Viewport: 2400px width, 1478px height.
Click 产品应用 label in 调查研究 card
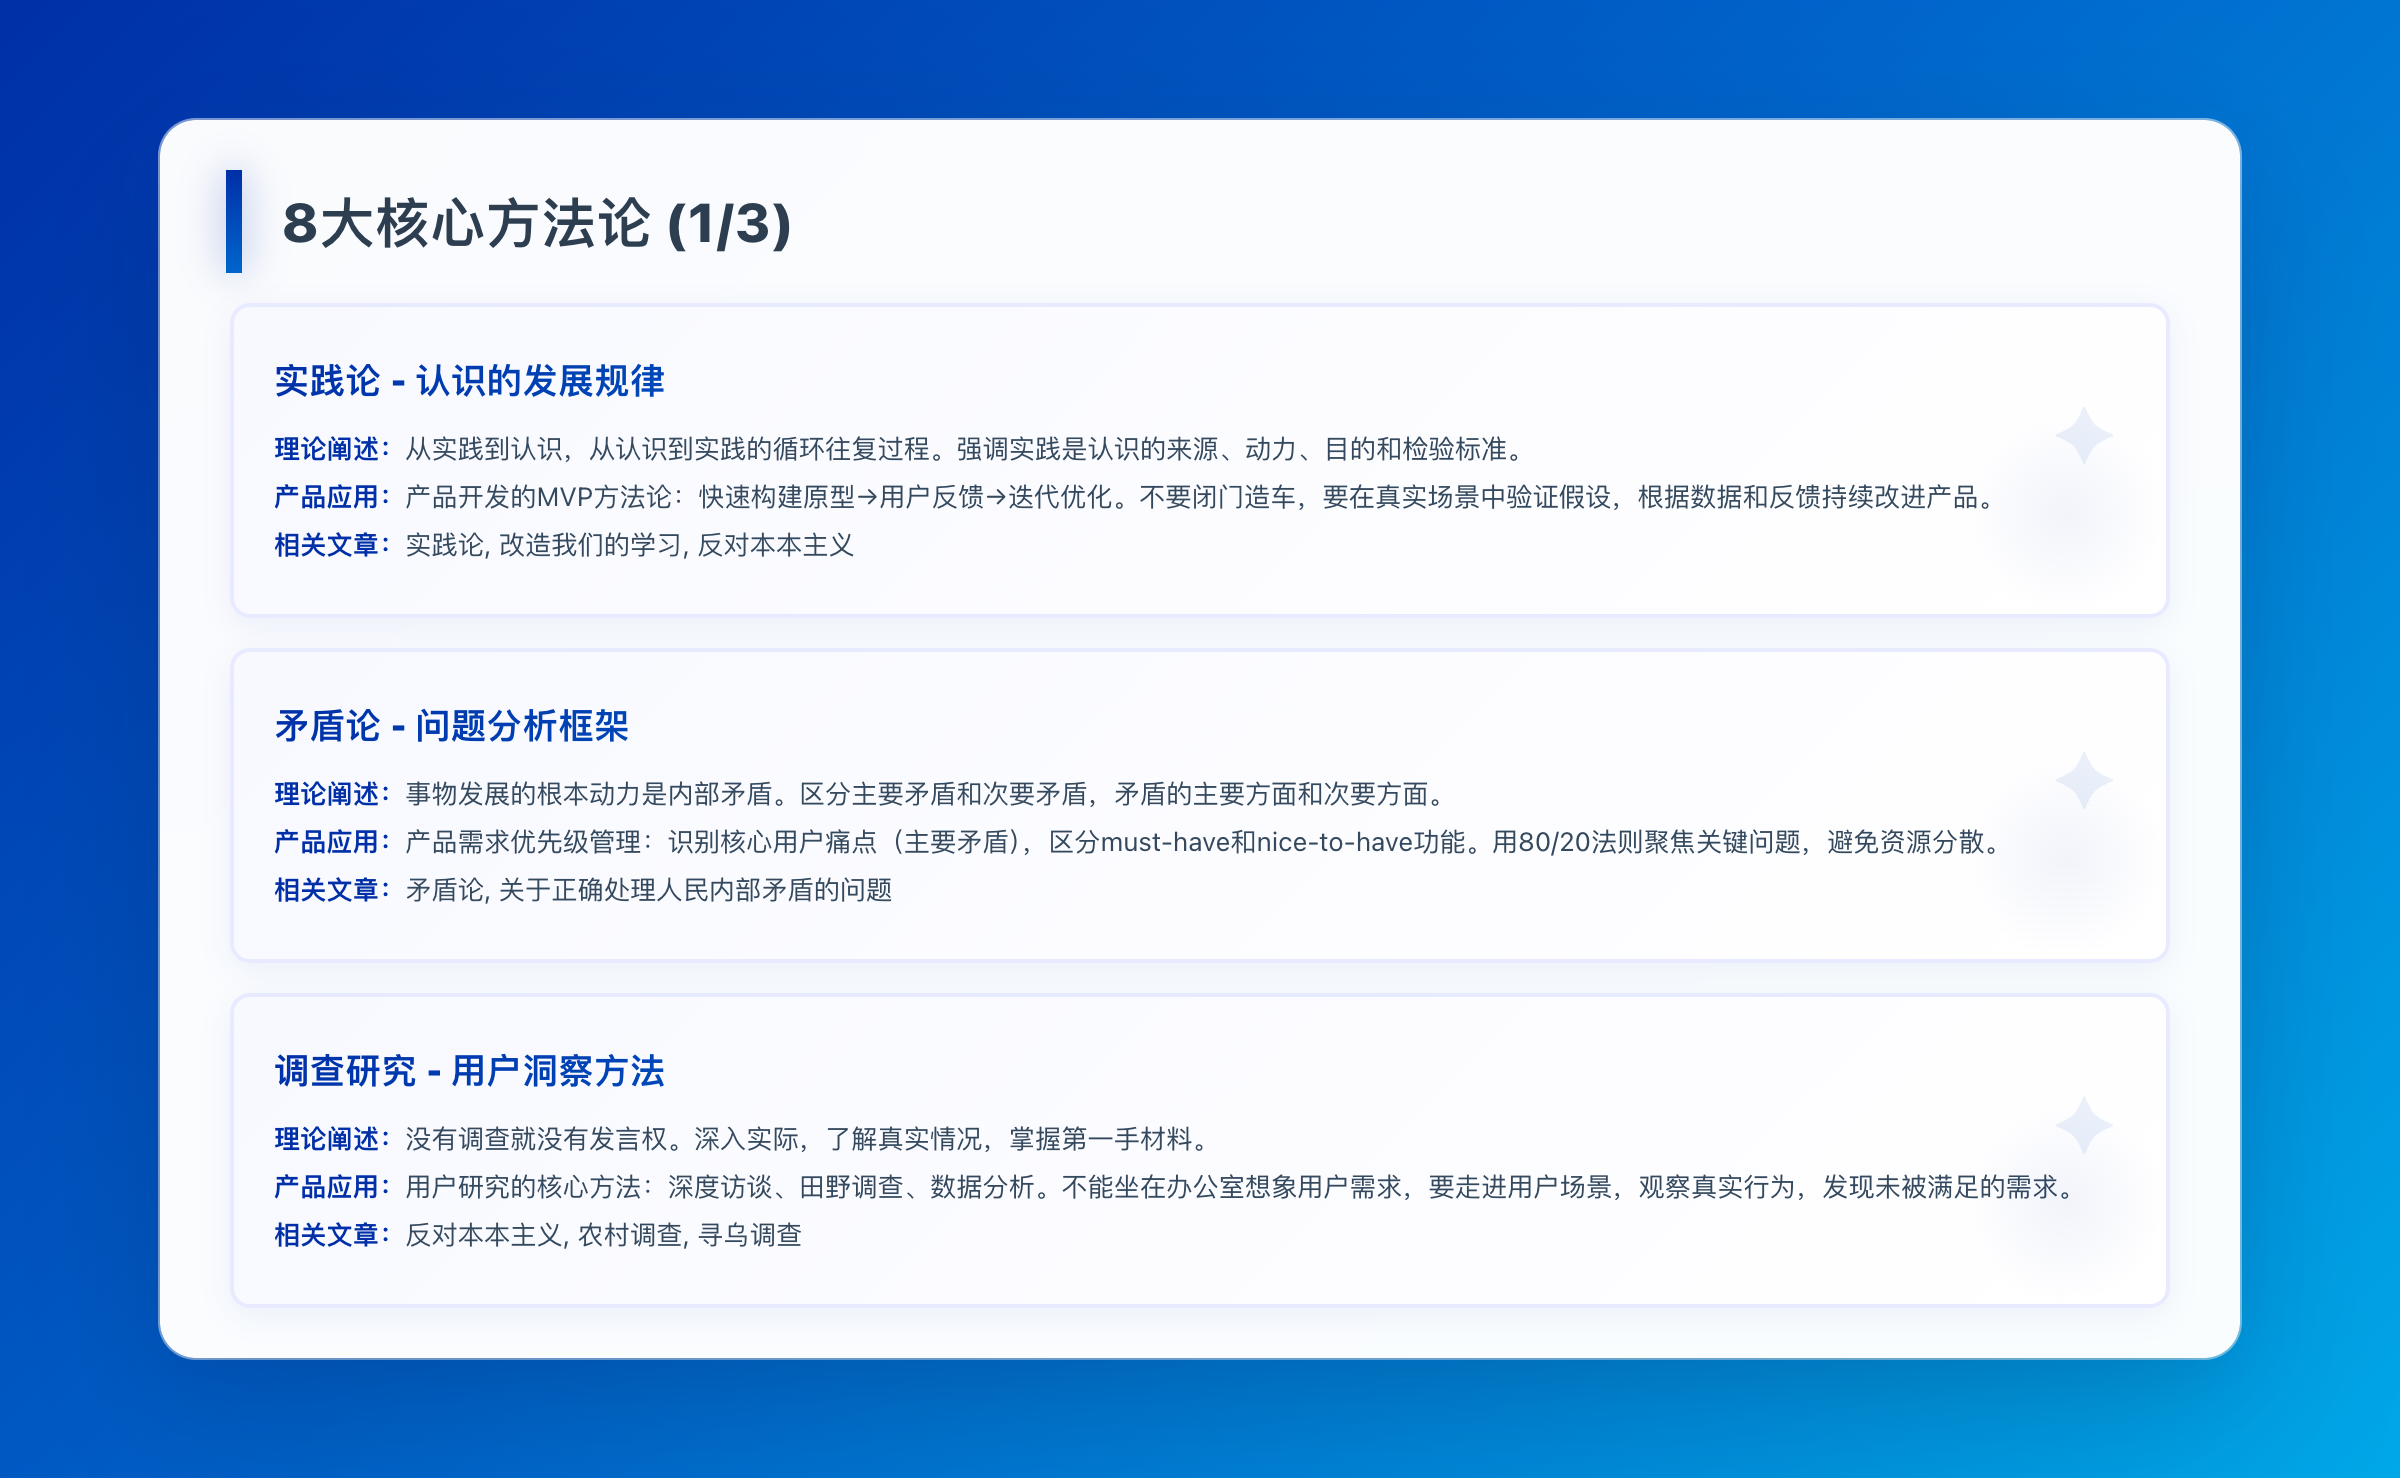327,1187
